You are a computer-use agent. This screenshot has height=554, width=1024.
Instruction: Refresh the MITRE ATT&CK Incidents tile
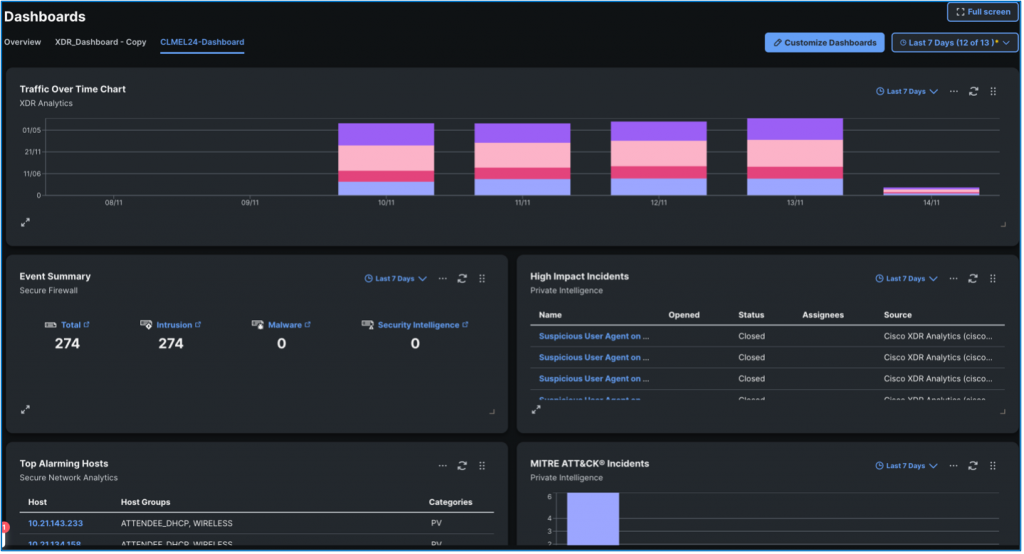pyautogui.click(x=973, y=465)
